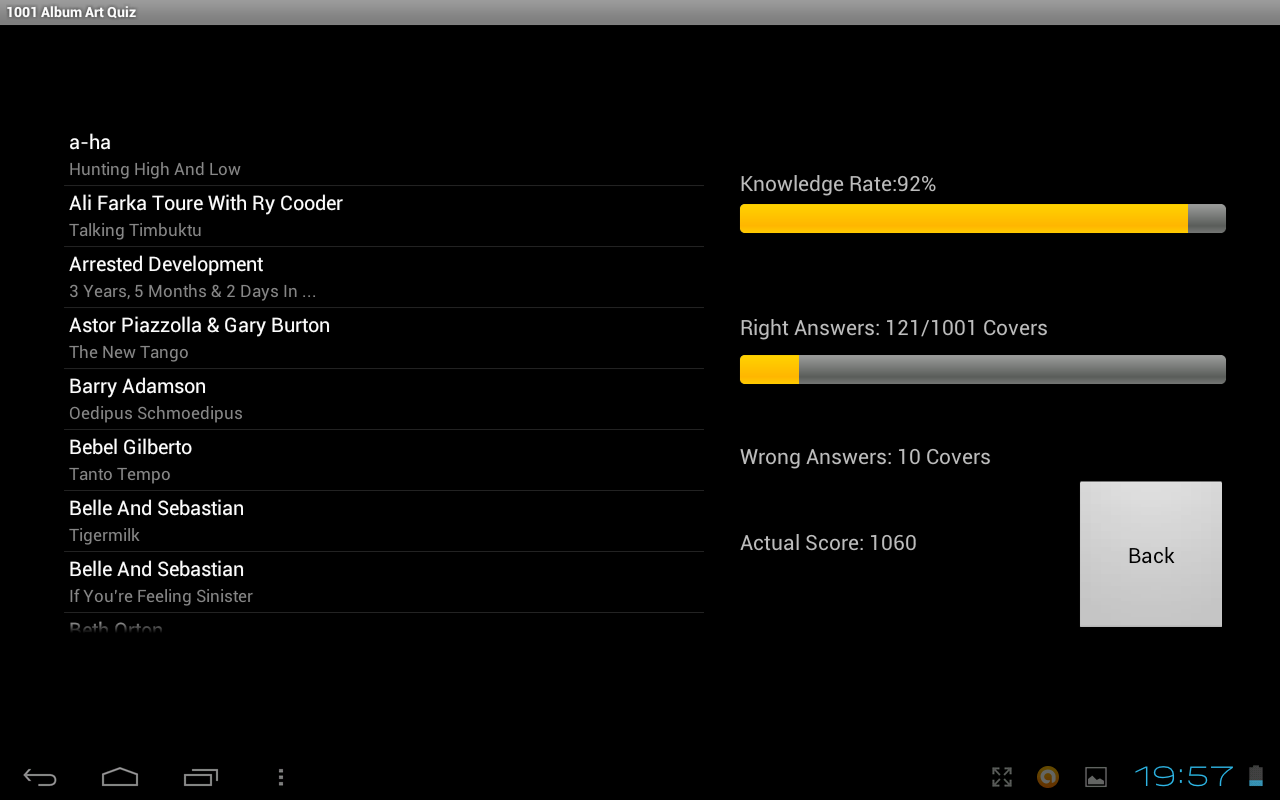Image resolution: width=1280 pixels, height=800 pixels.
Task: Select Astor Piazzolla & Gary Burton entry
Action: [384, 338]
